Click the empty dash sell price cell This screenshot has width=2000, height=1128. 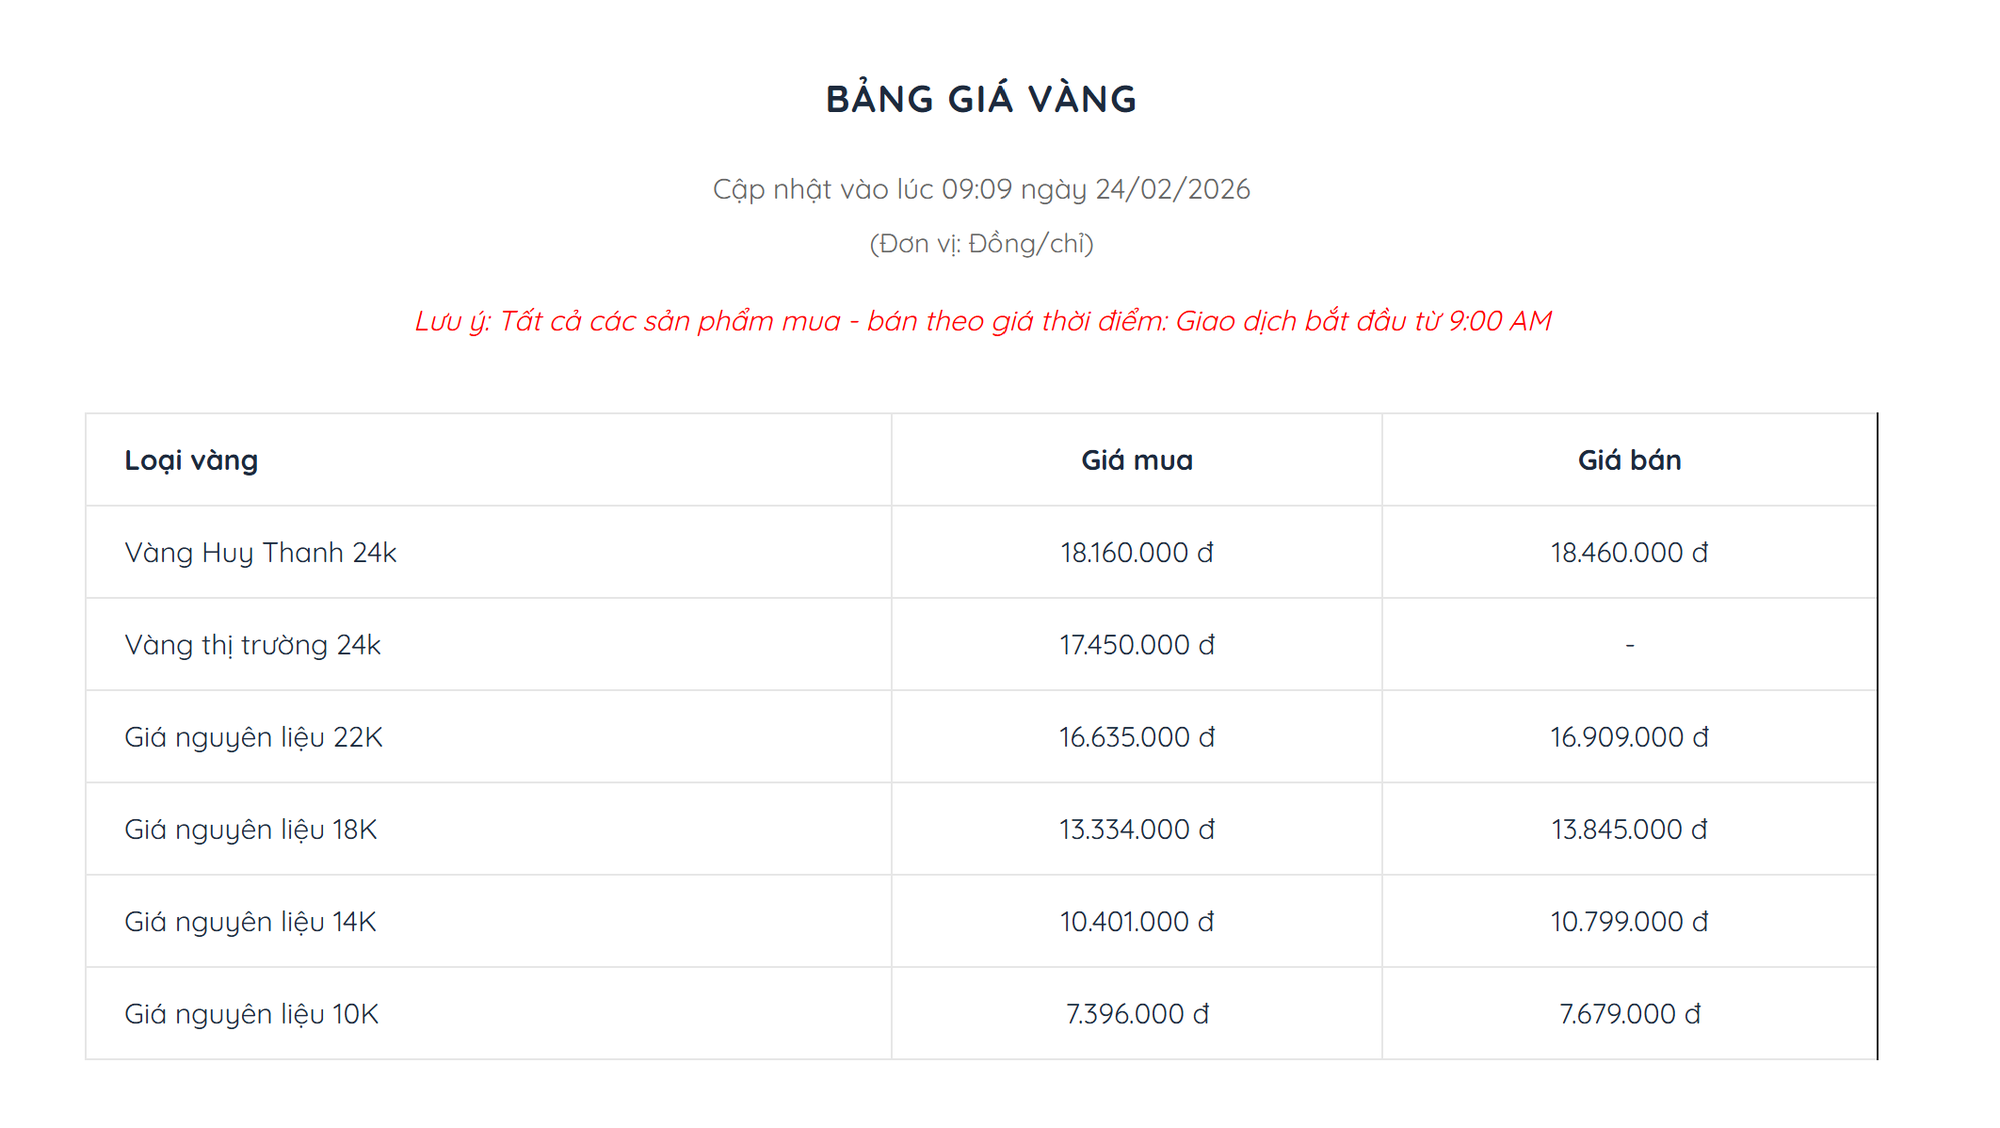[1629, 645]
